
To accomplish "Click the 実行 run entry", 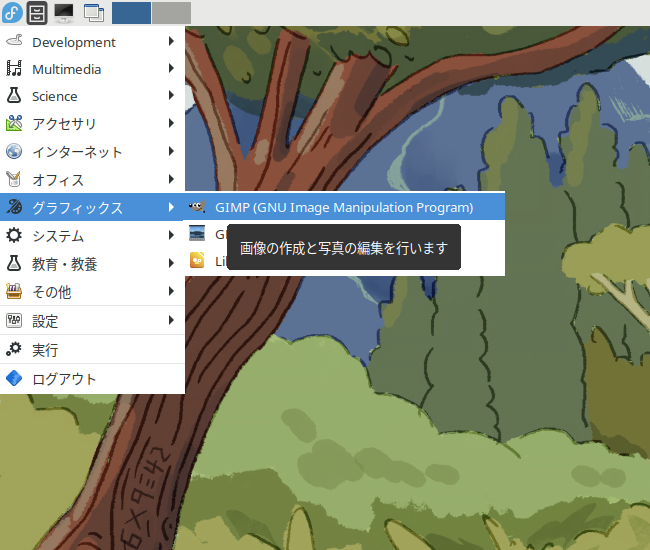I will 92,349.
